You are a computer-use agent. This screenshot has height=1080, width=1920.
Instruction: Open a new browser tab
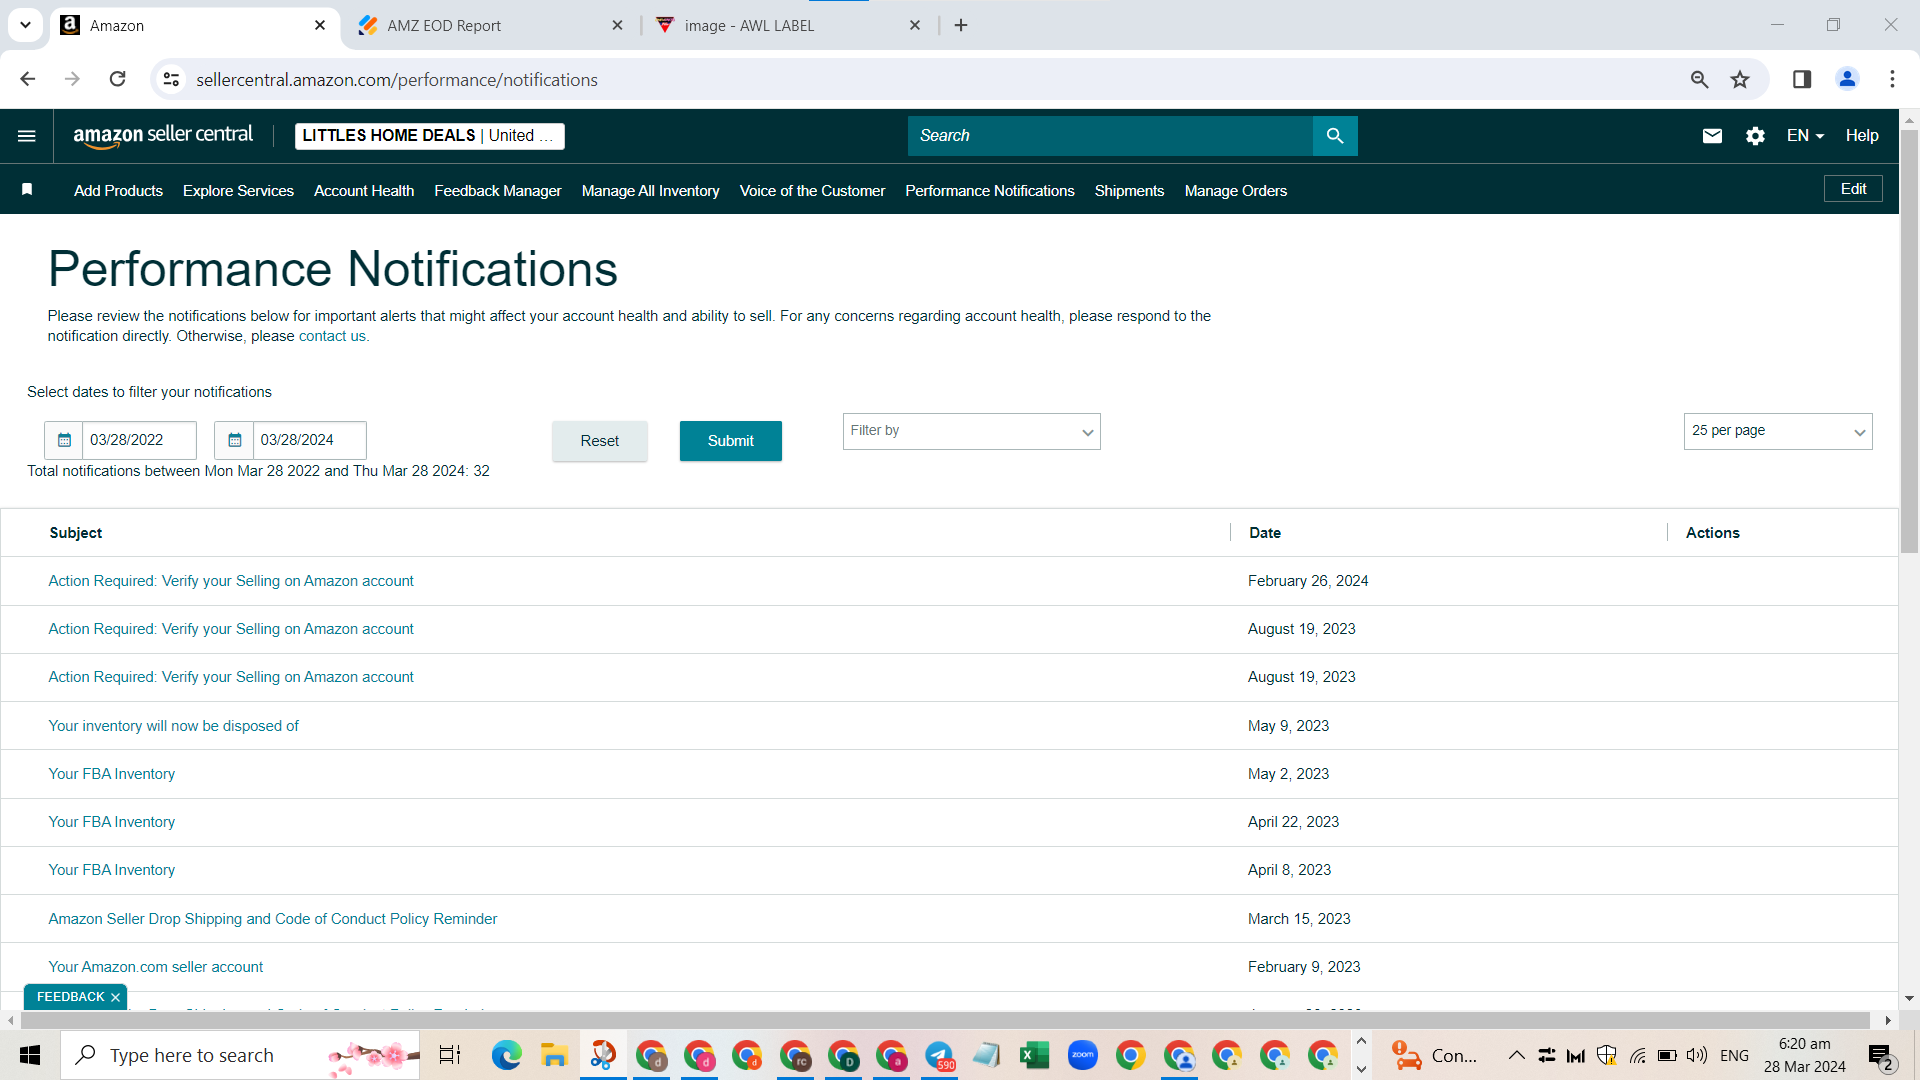point(961,25)
